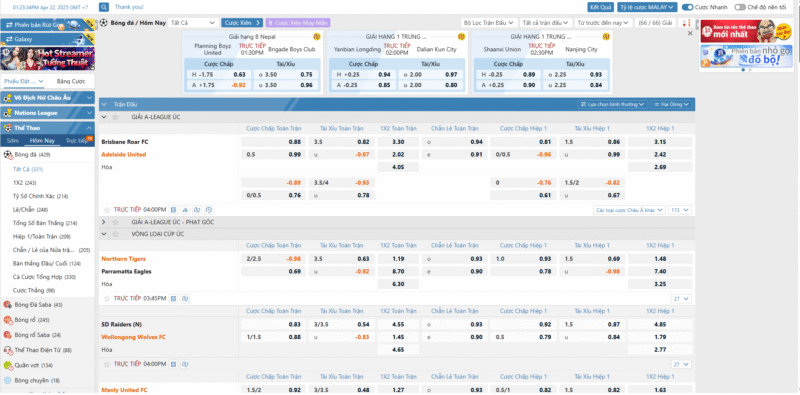Click the Thể Thao Điện Tử controller icon

click(x=7, y=350)
